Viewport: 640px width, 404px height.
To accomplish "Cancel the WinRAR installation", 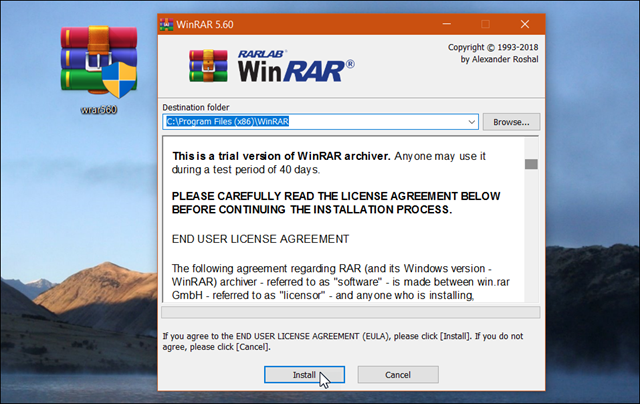I will click(398, 375).
